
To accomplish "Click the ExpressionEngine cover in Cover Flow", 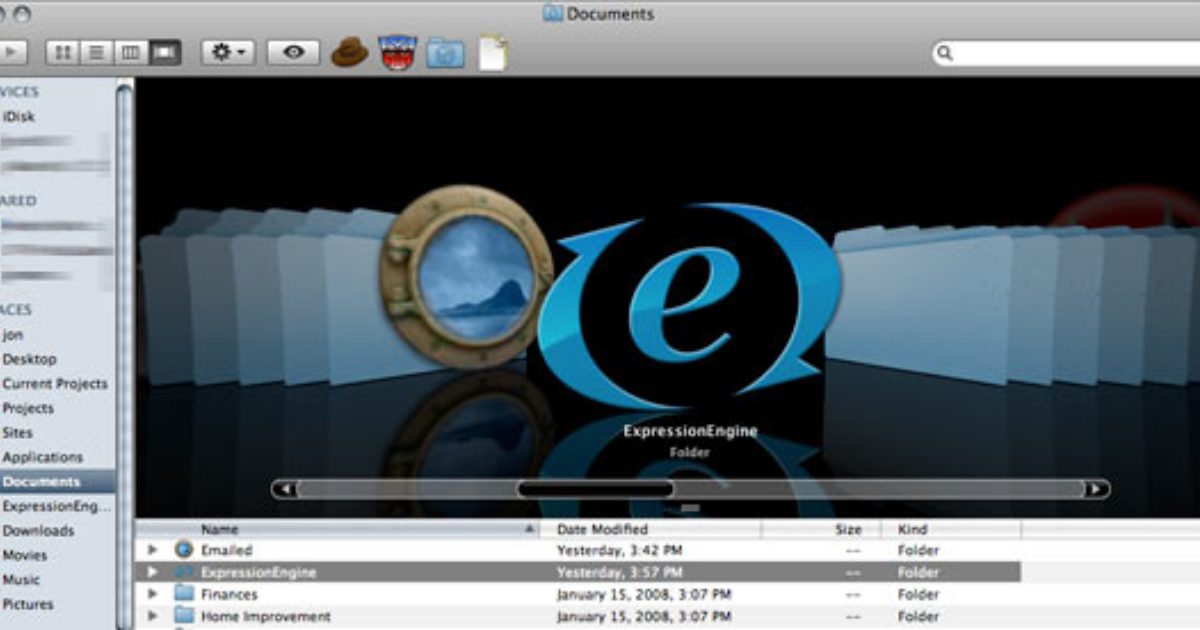I will click(x=690, y=305).
